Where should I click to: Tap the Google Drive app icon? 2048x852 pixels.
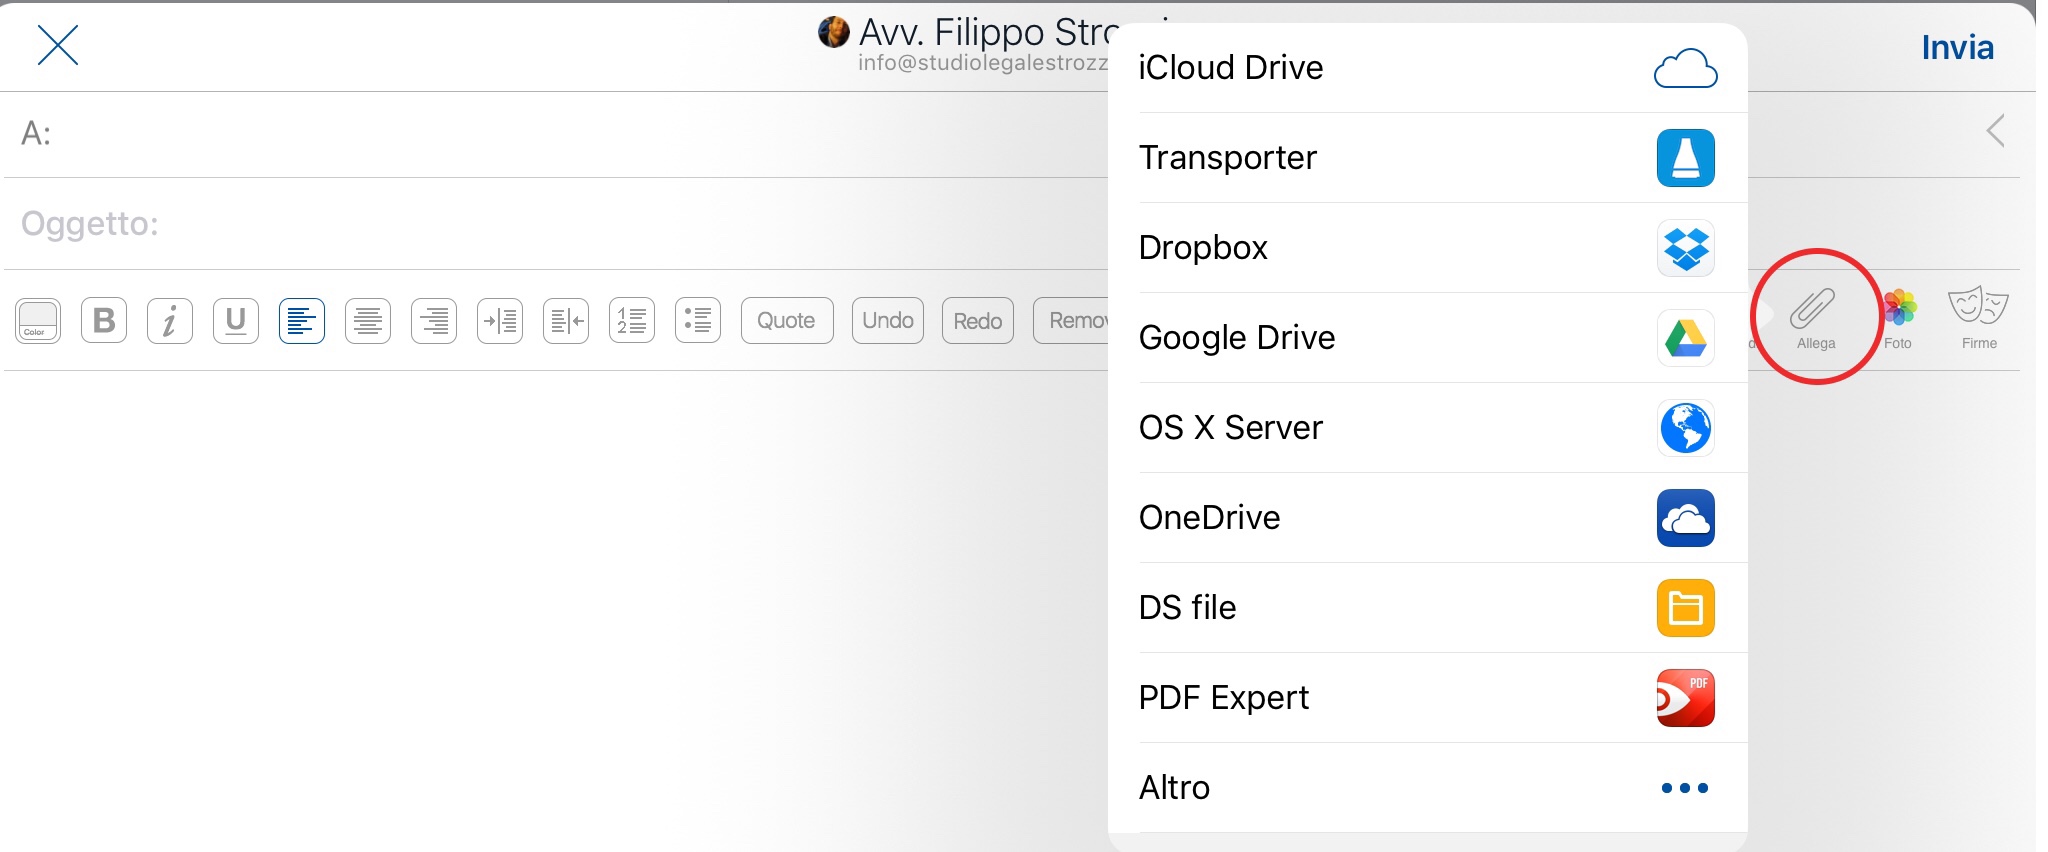tap(1686, 338)
